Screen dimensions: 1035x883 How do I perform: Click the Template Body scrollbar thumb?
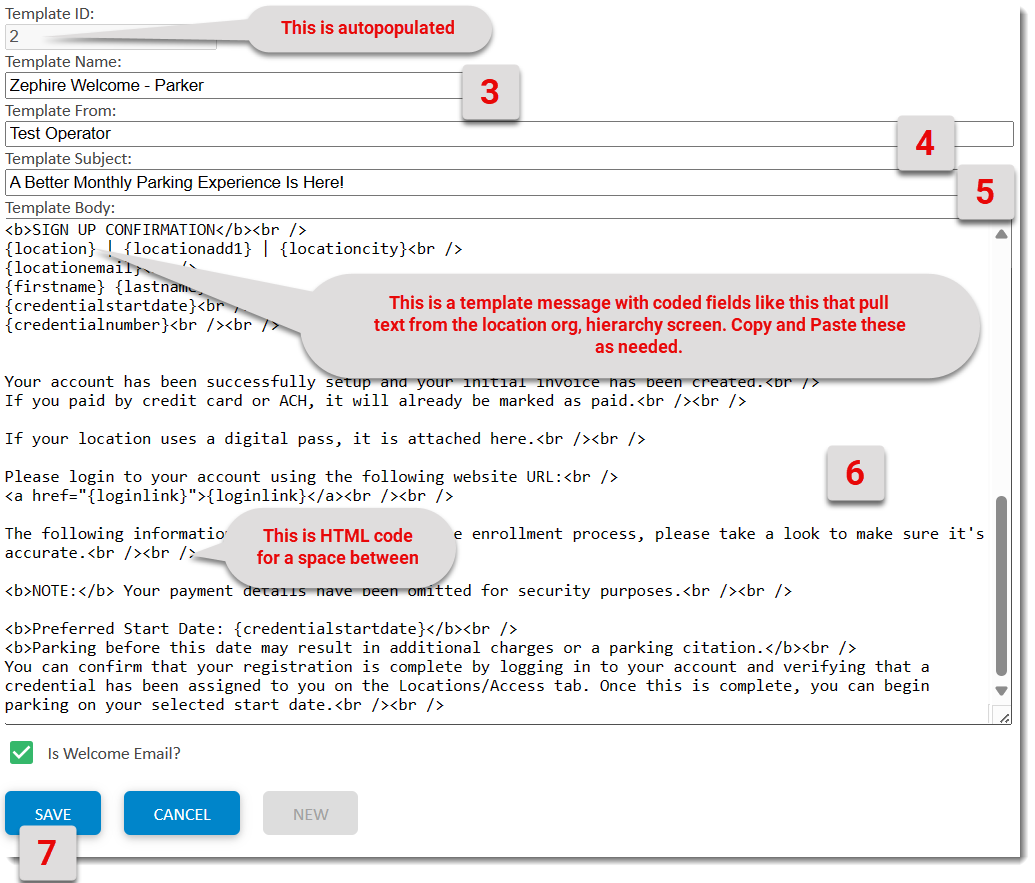click(x=1001, y=586)
